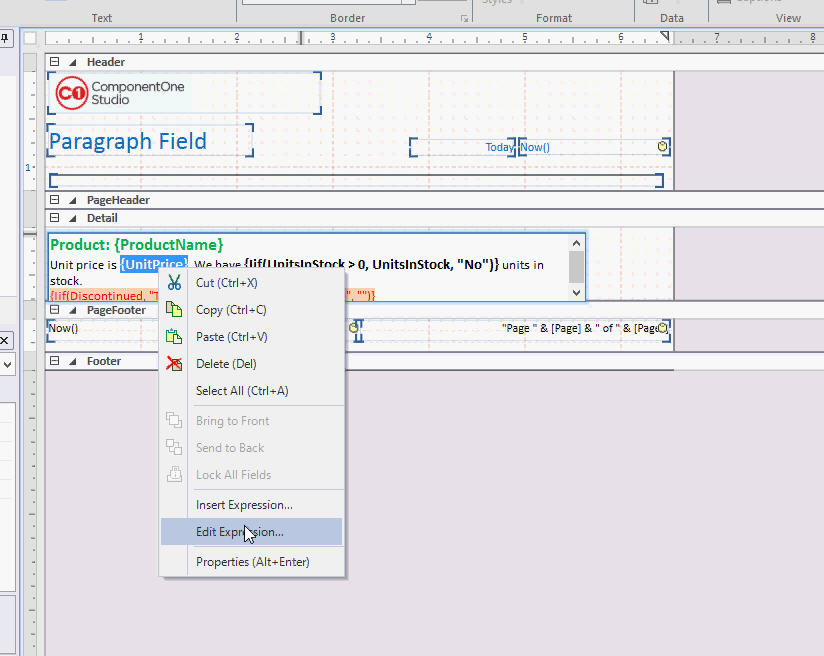Click the red Delete icon in context menu
The height and width of the screenshot is (656, 824).
point(174,364)
